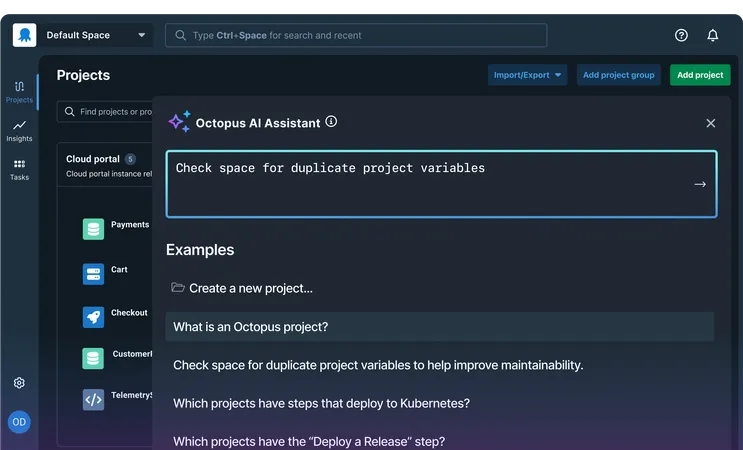743x450 pixels.
Task: Close the Octopus AI Assistant panel
Action: pos(711,123)
